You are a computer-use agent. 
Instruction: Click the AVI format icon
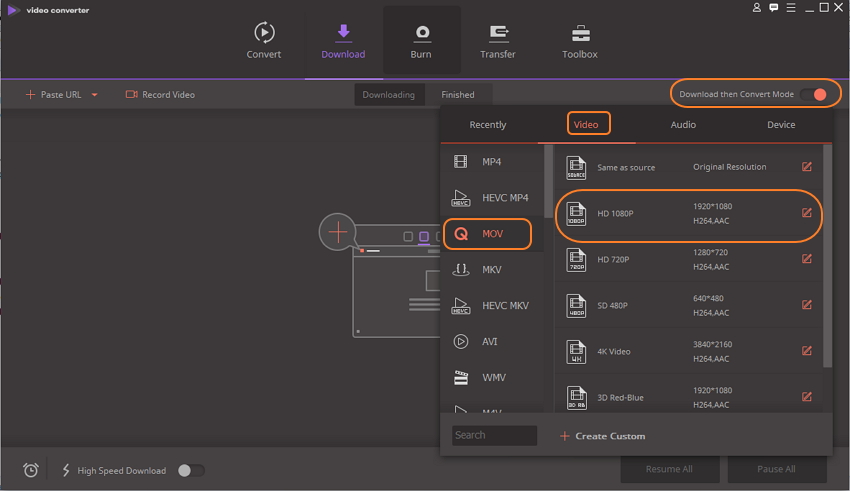click(461, 341)
